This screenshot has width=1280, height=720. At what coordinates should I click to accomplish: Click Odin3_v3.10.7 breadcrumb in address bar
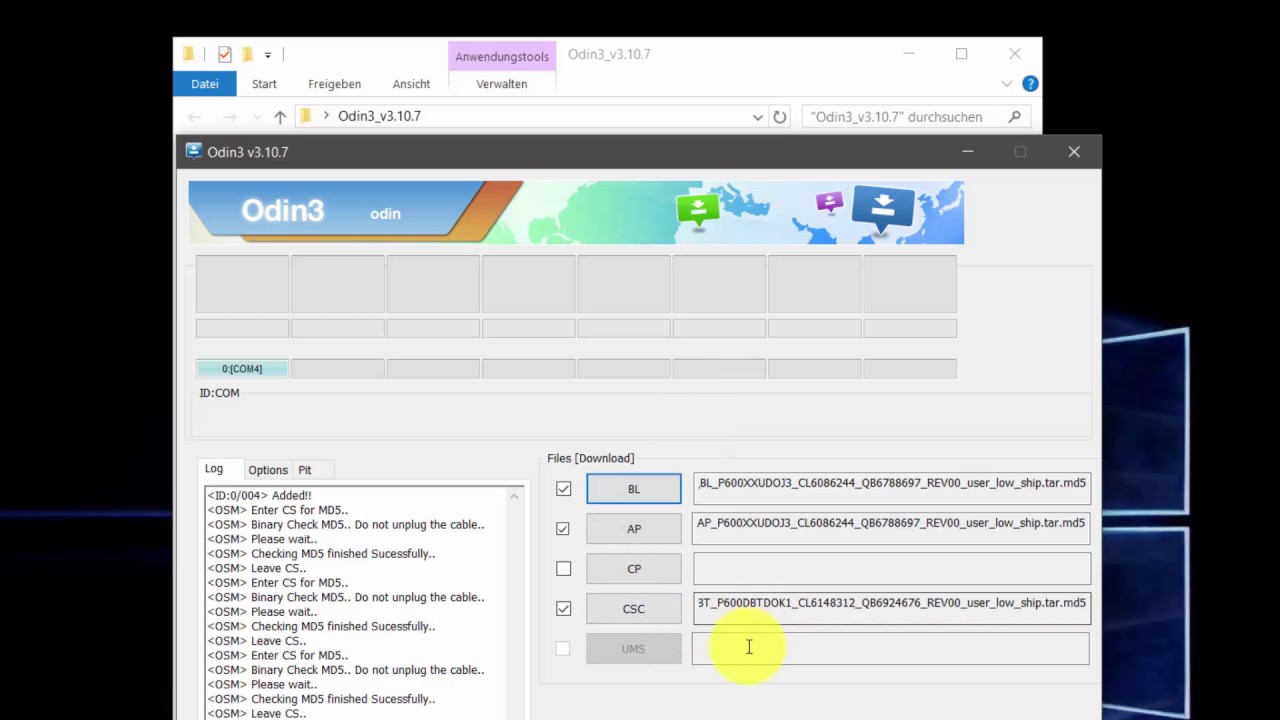[379, 116]
